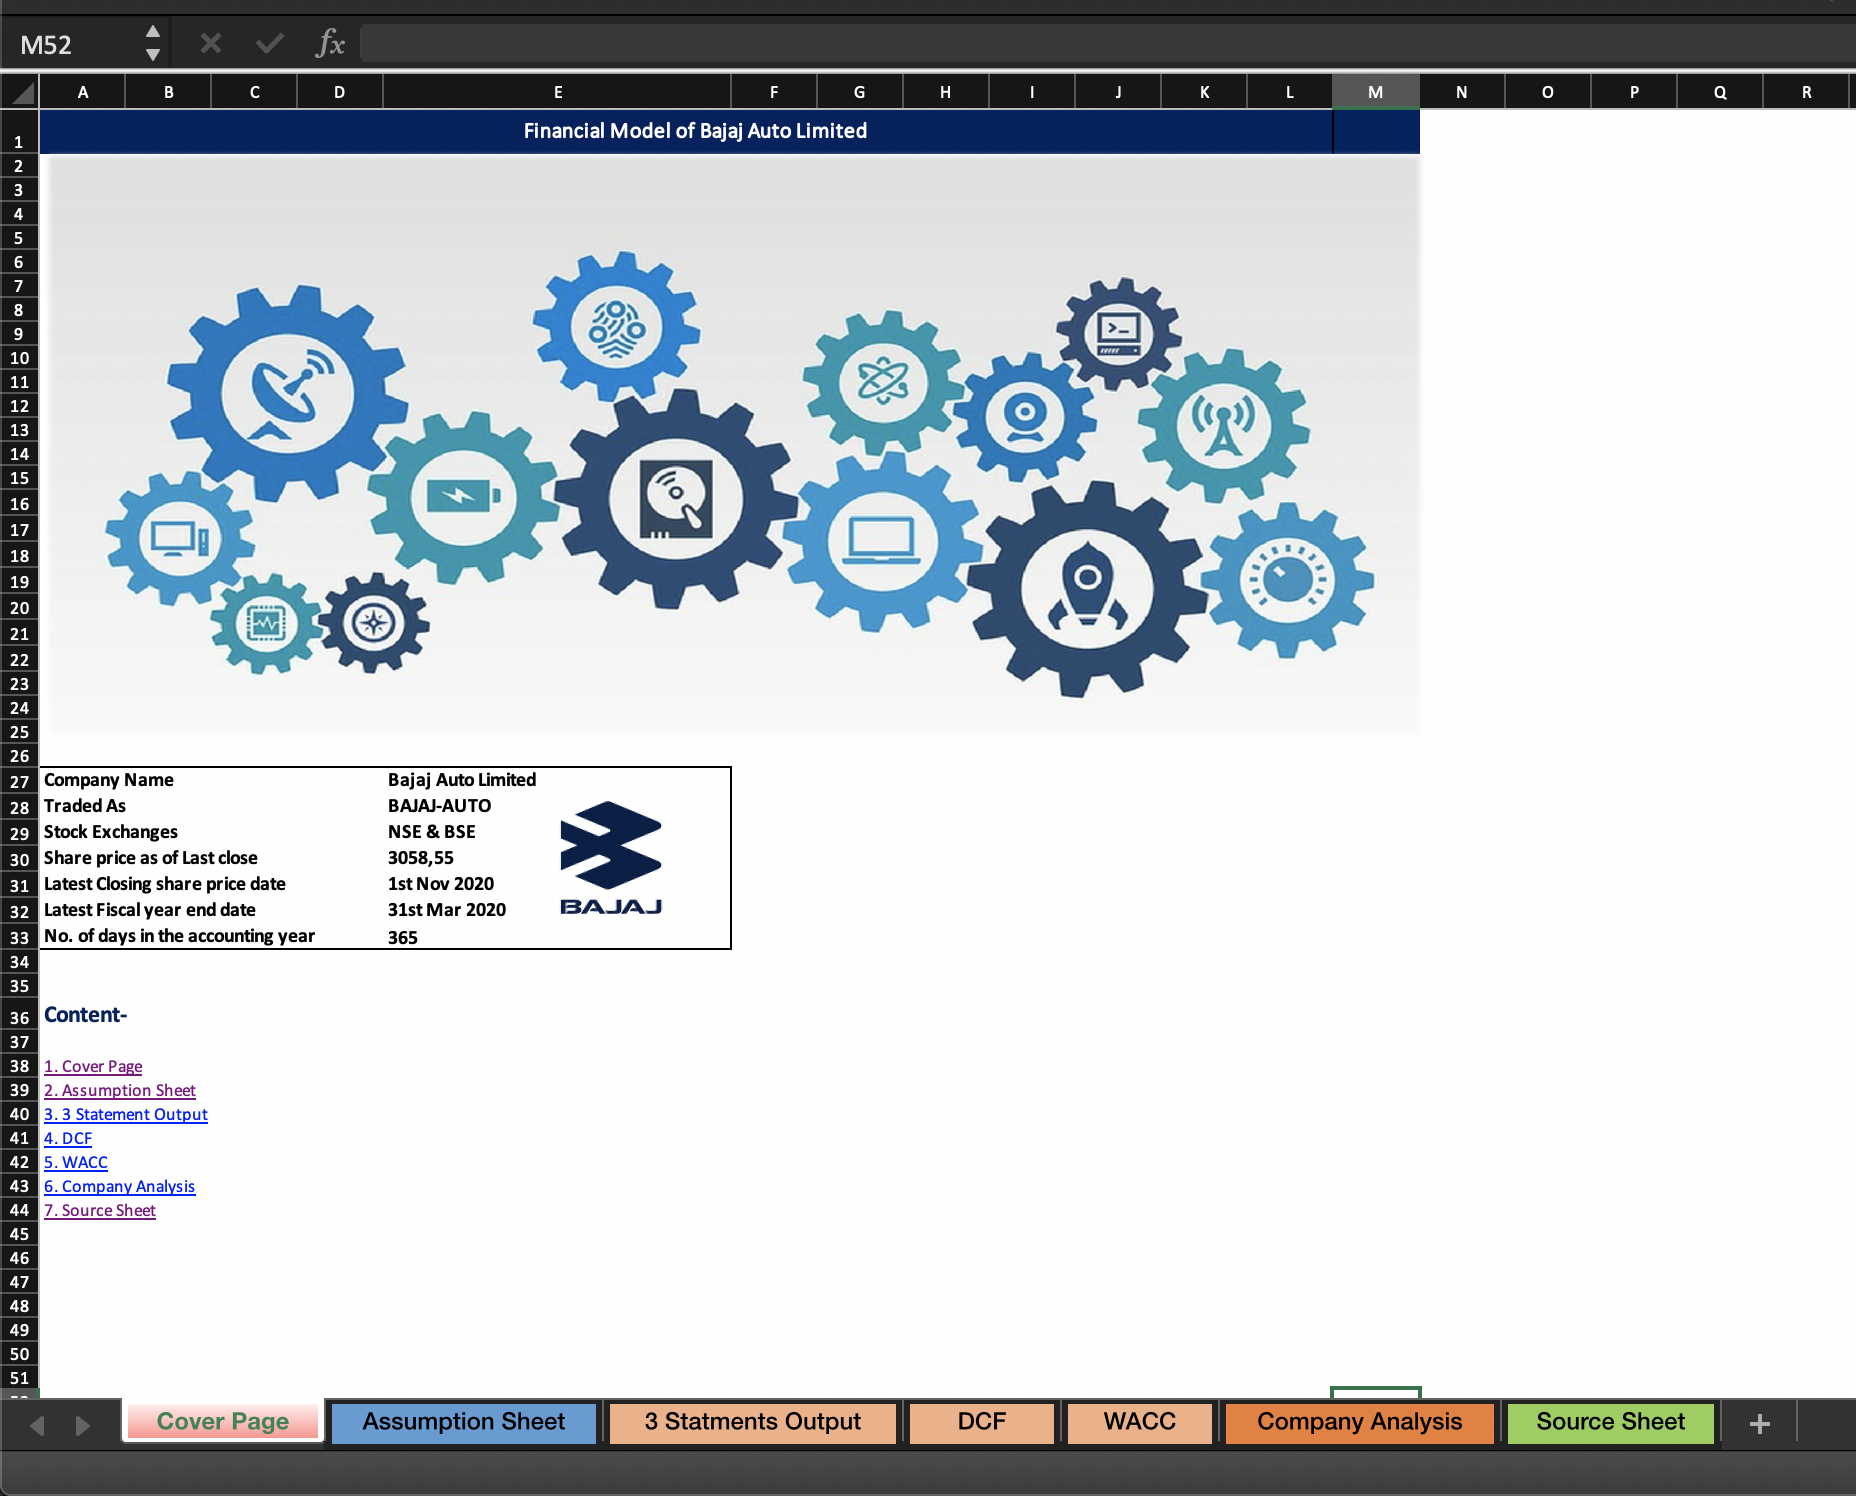This screenshot has width=1856, height=1496.
Task: Click No. of days in accounting year label
Action: 180,936
